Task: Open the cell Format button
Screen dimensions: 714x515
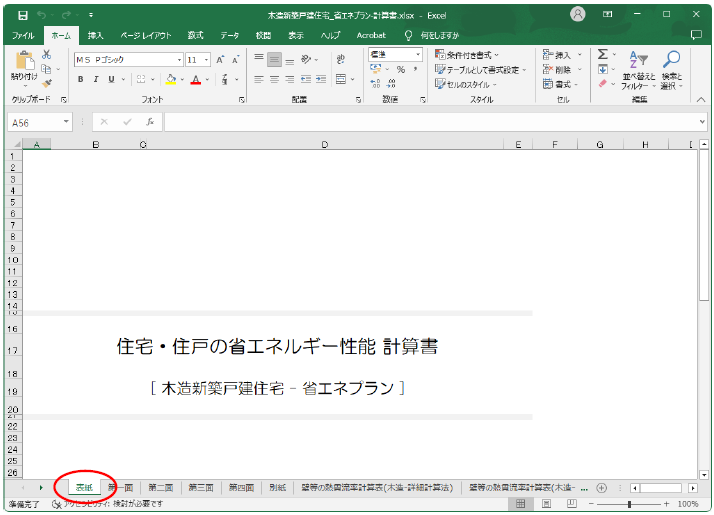Action: [x=561, y=84]
